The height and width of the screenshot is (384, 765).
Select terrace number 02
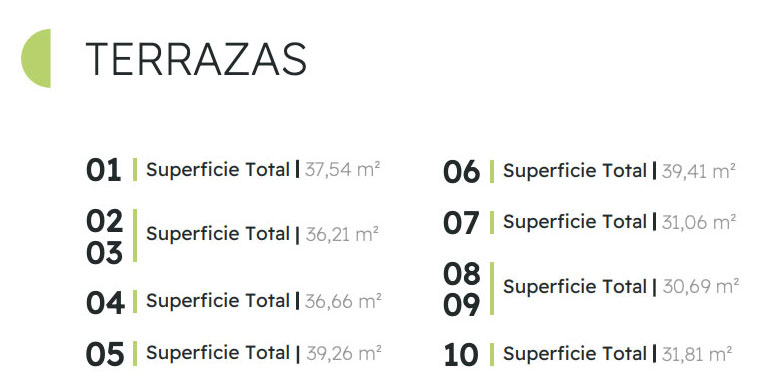click(104, 221)
